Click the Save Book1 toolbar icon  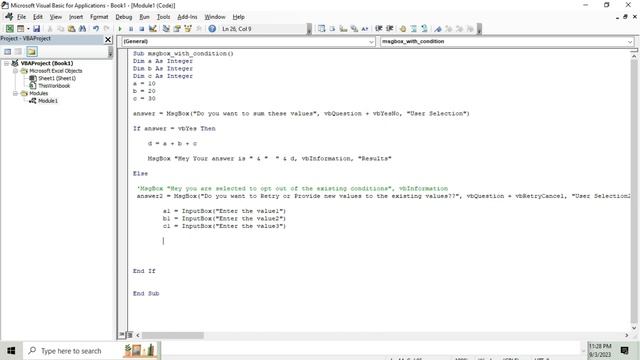(x=36, y=29)
